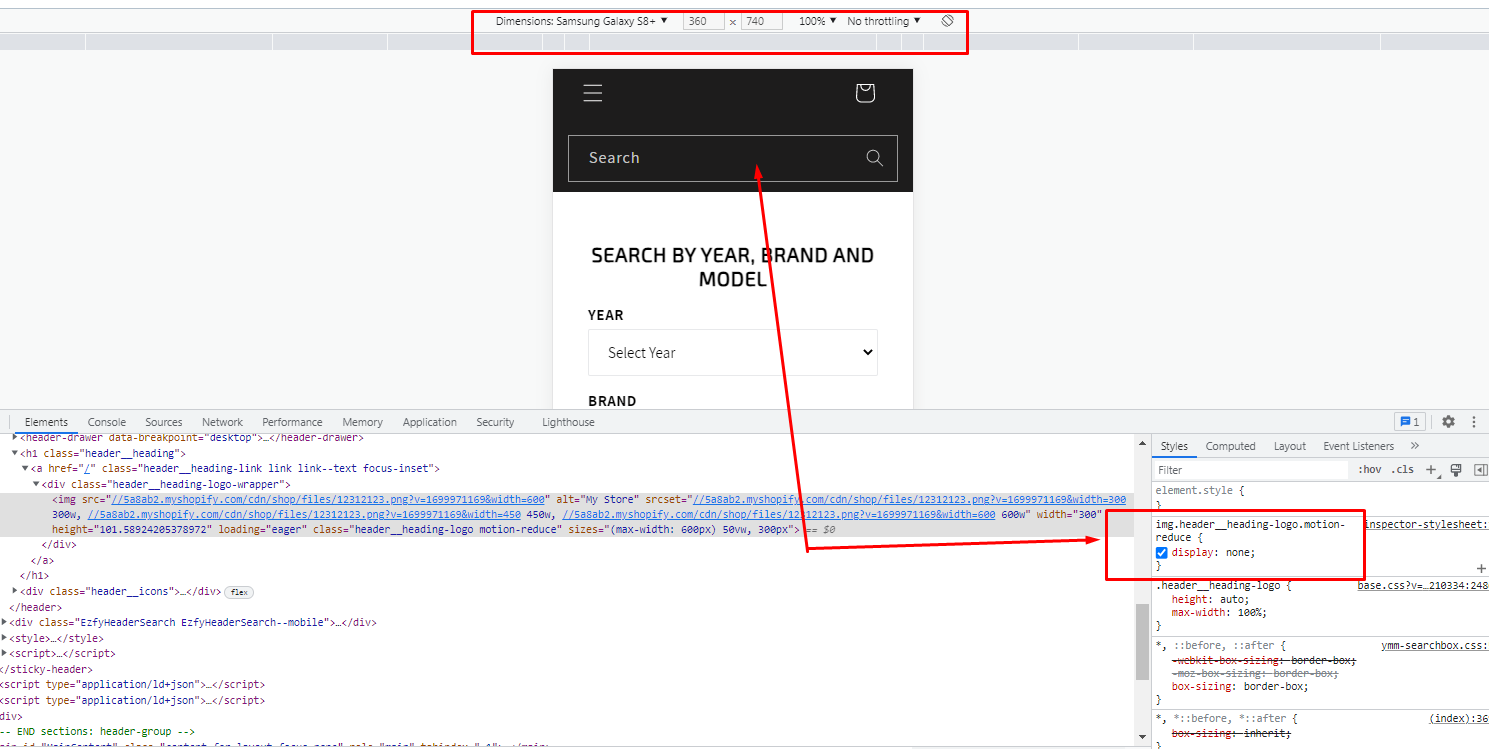
Task: Click the 'height: auto' declaration
Action: tap(1210, 599)
